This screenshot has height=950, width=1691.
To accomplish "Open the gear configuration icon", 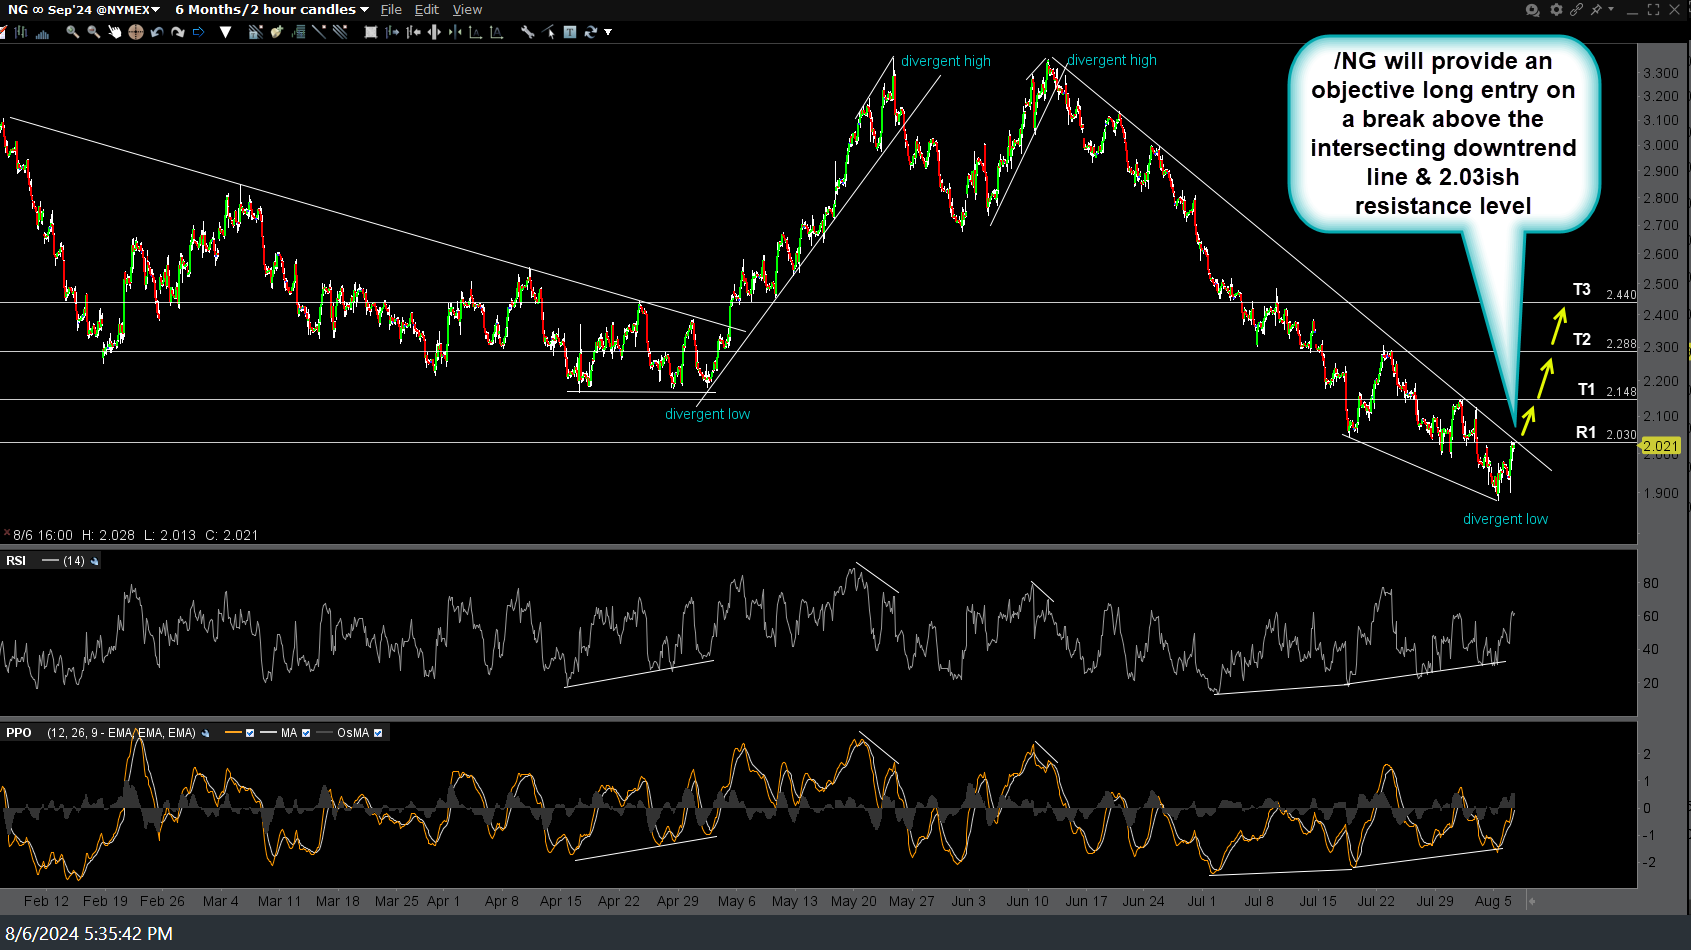I will tap(1556, 9).
